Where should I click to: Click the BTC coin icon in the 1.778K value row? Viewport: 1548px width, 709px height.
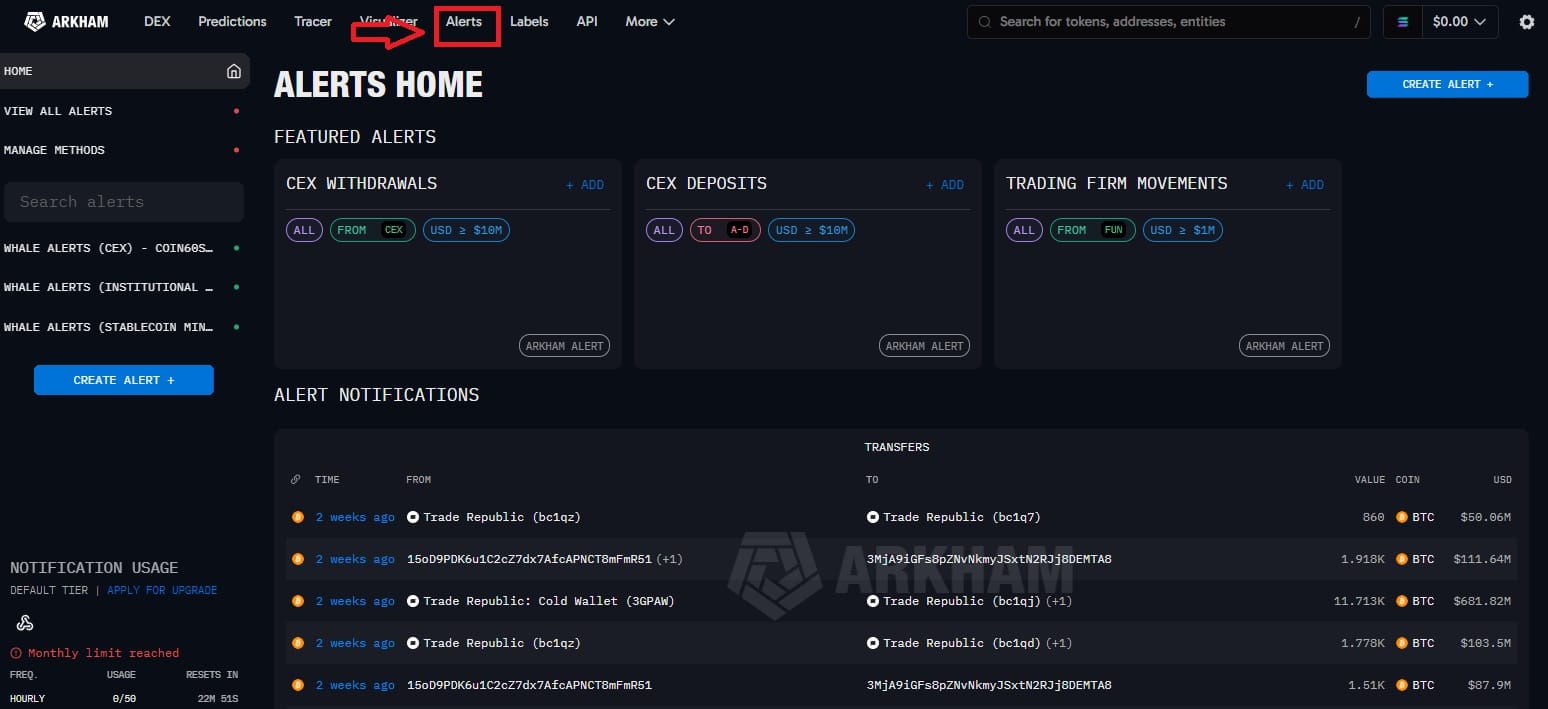click(x=1402, y=643)
